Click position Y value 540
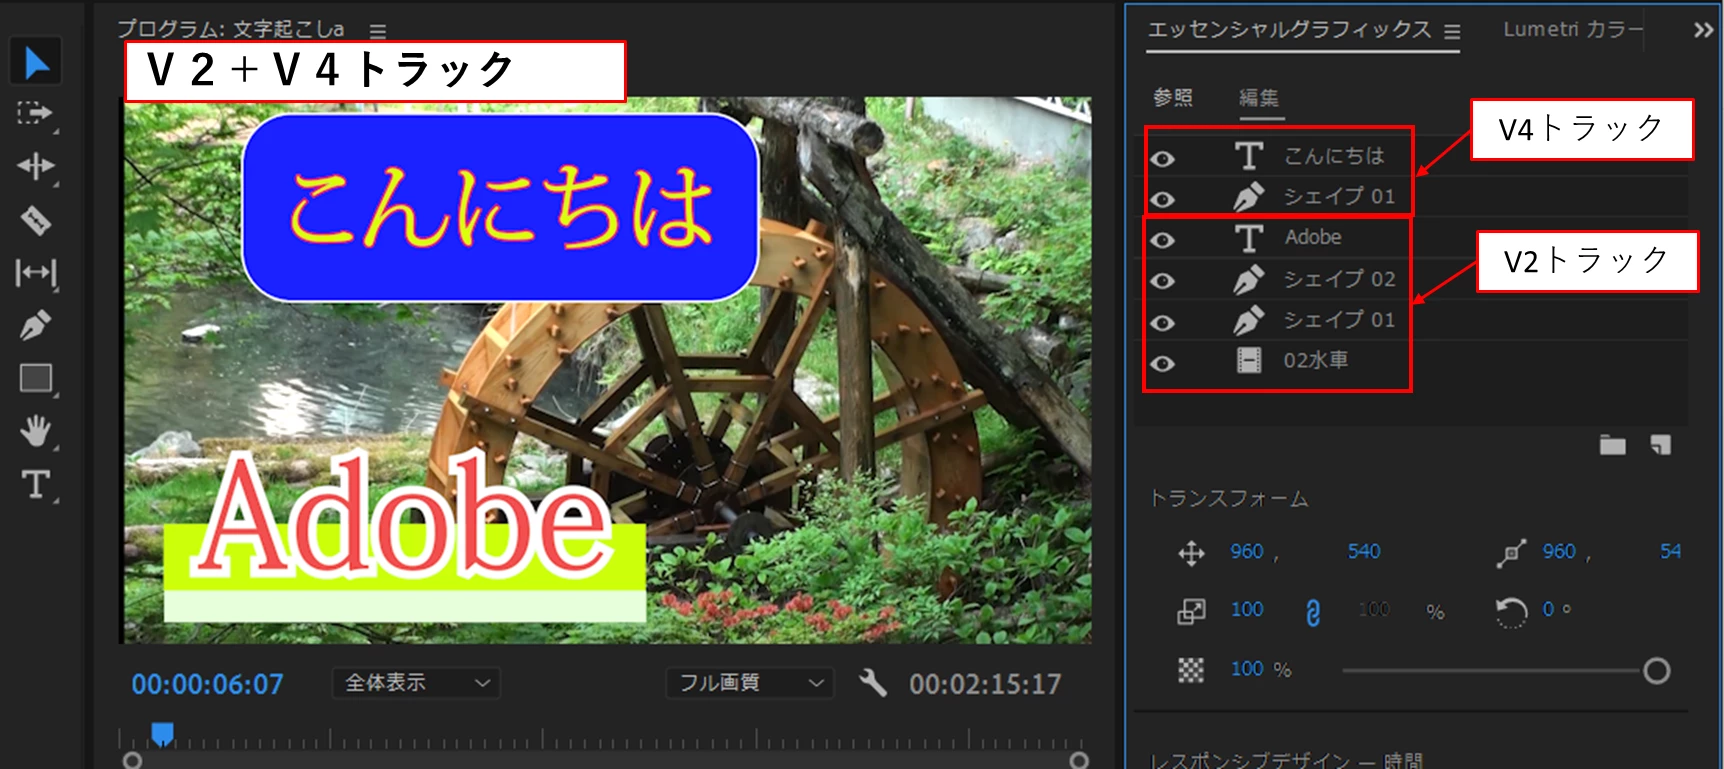The width and height of the screenshot is (1724, 769). point(1364,551)
